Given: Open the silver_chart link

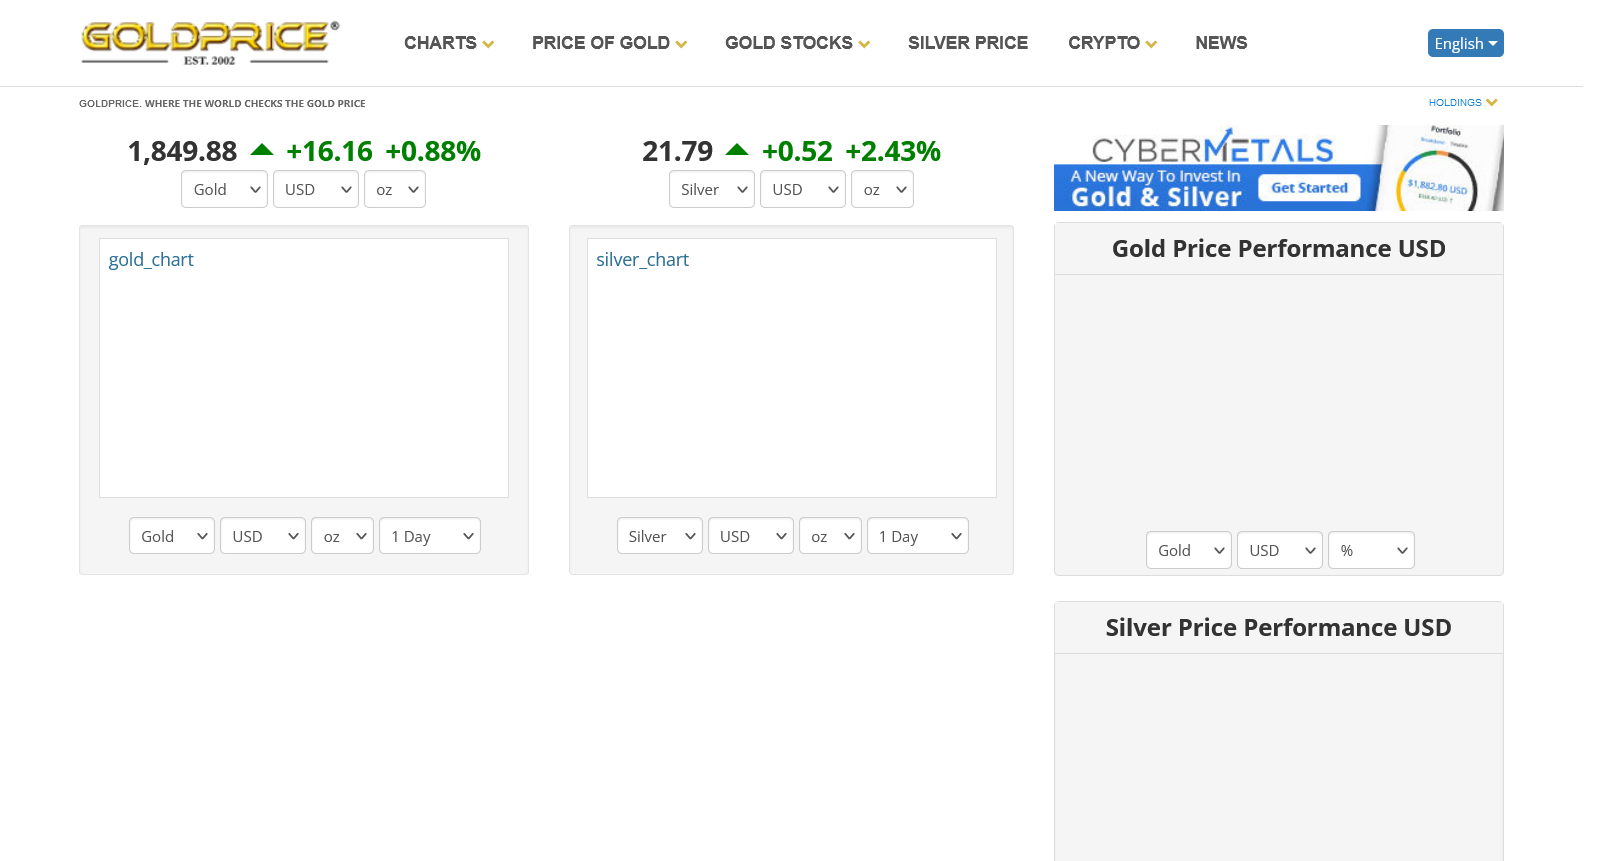Looking at the screenshot, I should click(642, 260).
